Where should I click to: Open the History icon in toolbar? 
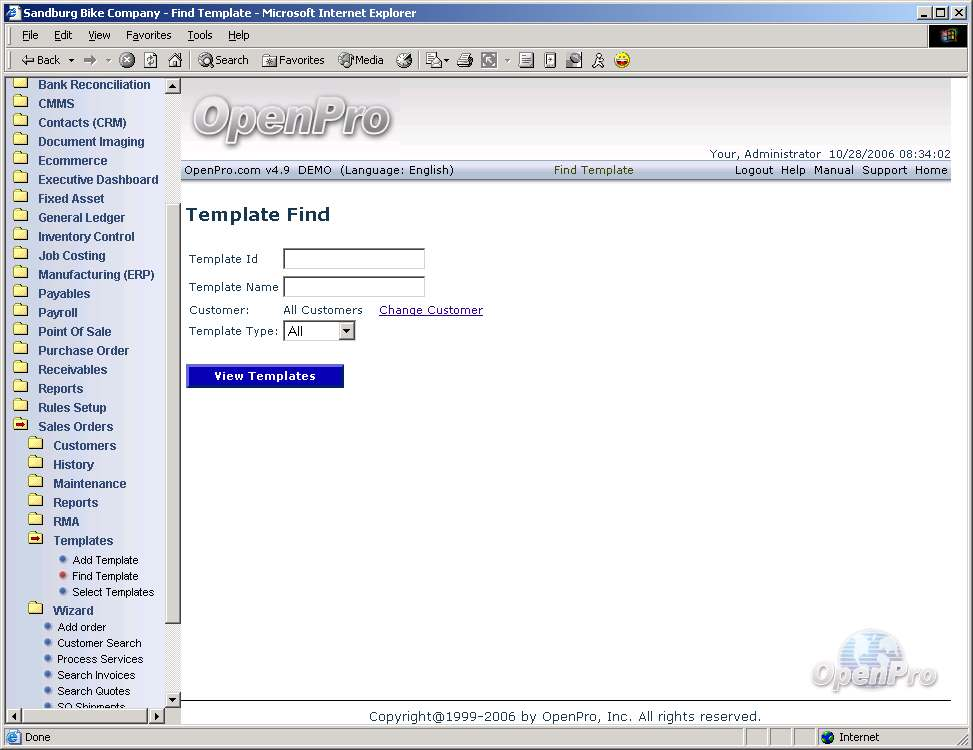click(404, 60)
